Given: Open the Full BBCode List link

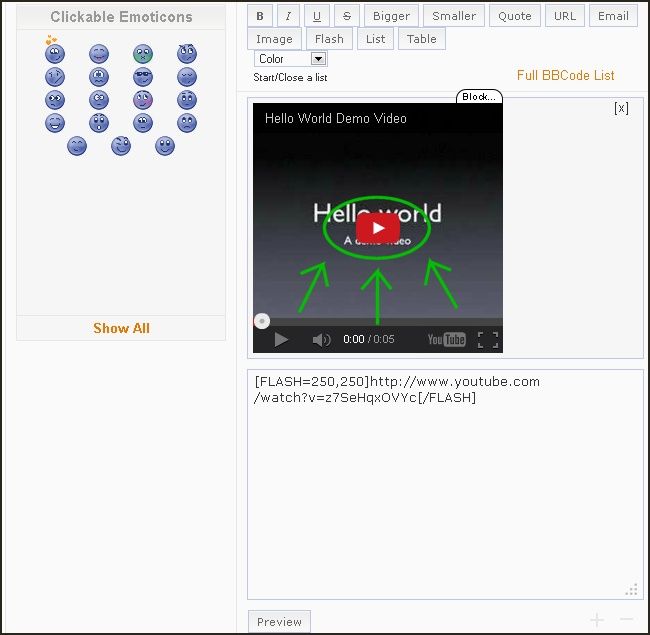Looking at the screenshot, I should [x=565, y=76].
